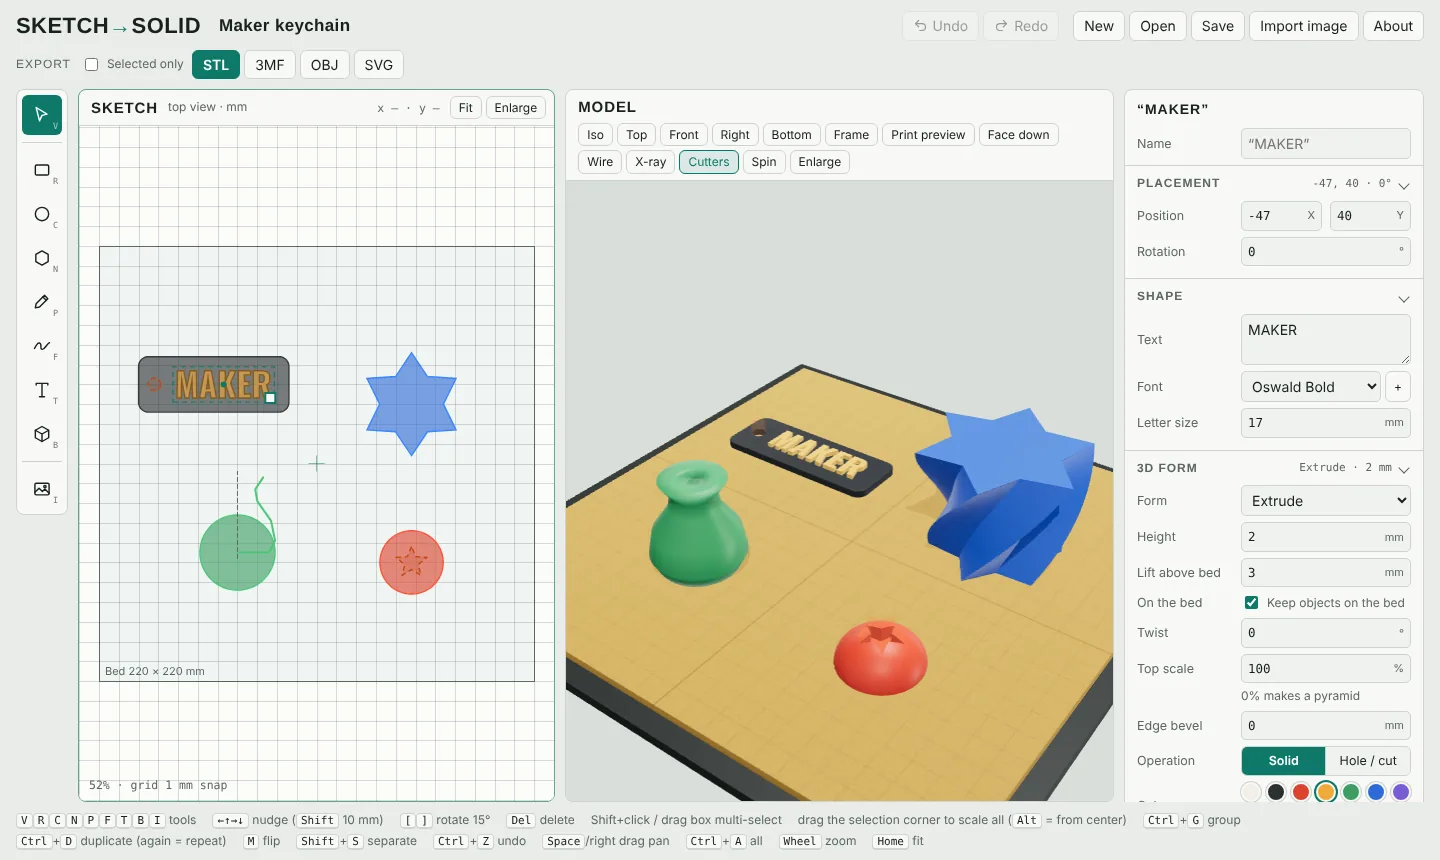The image size is (1440, 860).
Task: Export as OBJ
Action: coord(325,65)
